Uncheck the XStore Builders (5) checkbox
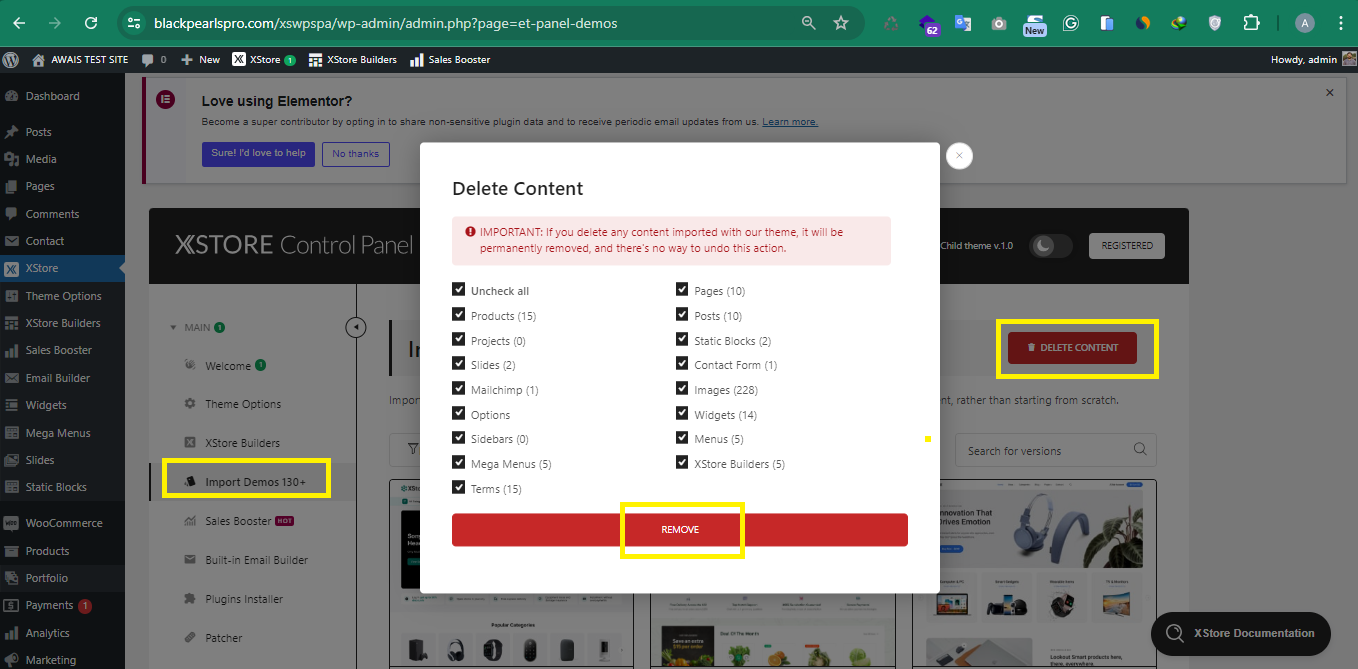 [x=682, y=463]
